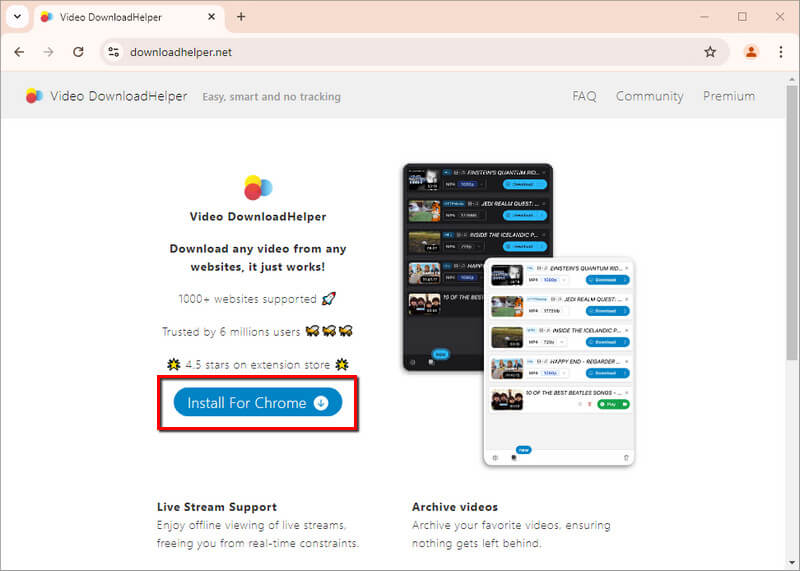Image resolution: width=800 pixels, height=571 pixels.
Task: Click the Archive videos heading
Action: tap(455, 507)
